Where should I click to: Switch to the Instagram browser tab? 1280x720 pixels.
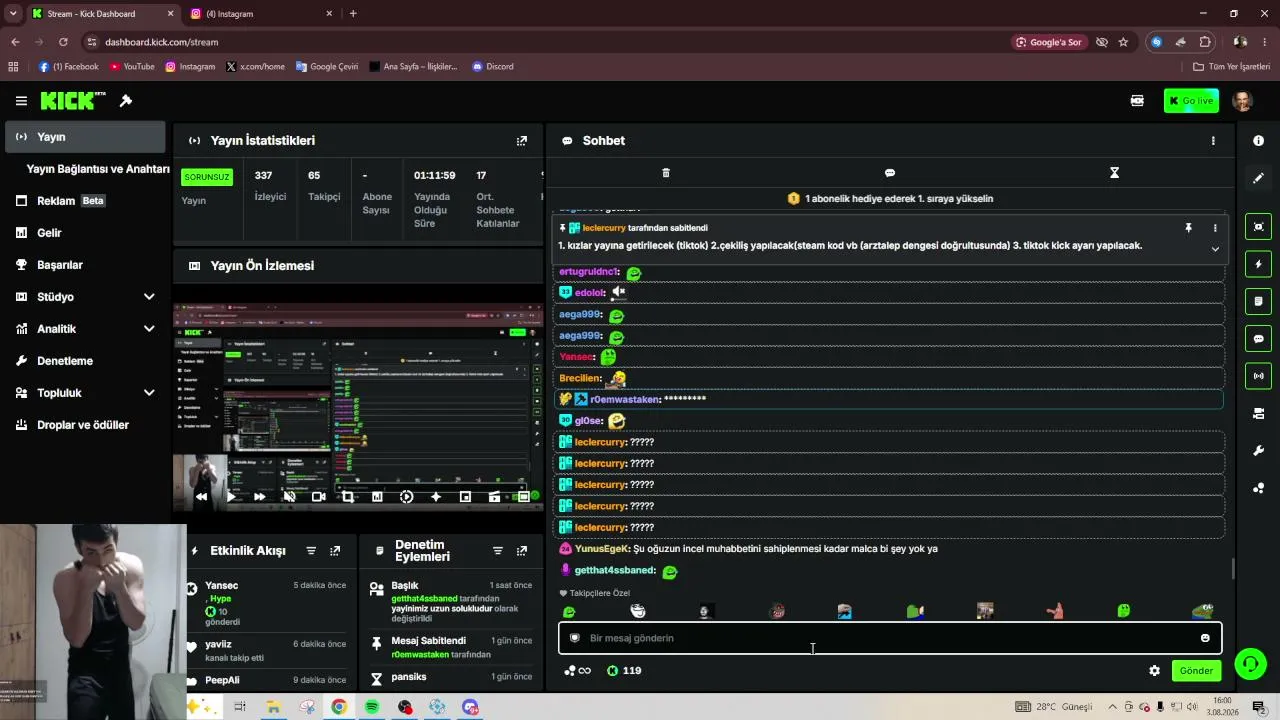tap(260, 14)
